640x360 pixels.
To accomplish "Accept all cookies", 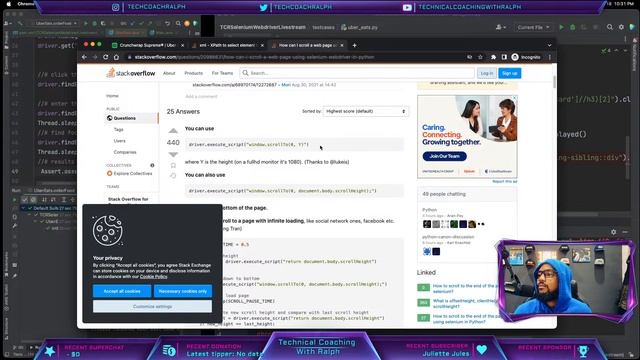I will click(122, 291).
